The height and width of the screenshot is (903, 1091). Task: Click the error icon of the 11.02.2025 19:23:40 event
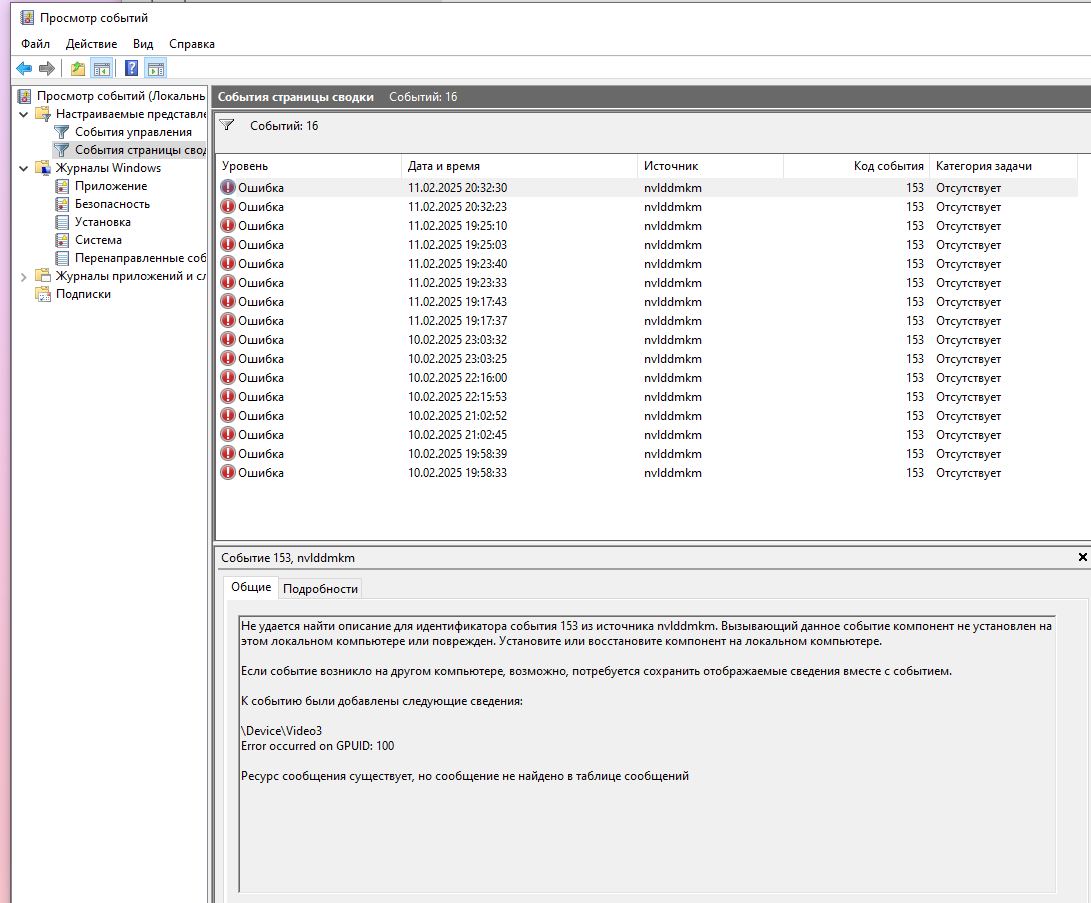tap(228, 264)
